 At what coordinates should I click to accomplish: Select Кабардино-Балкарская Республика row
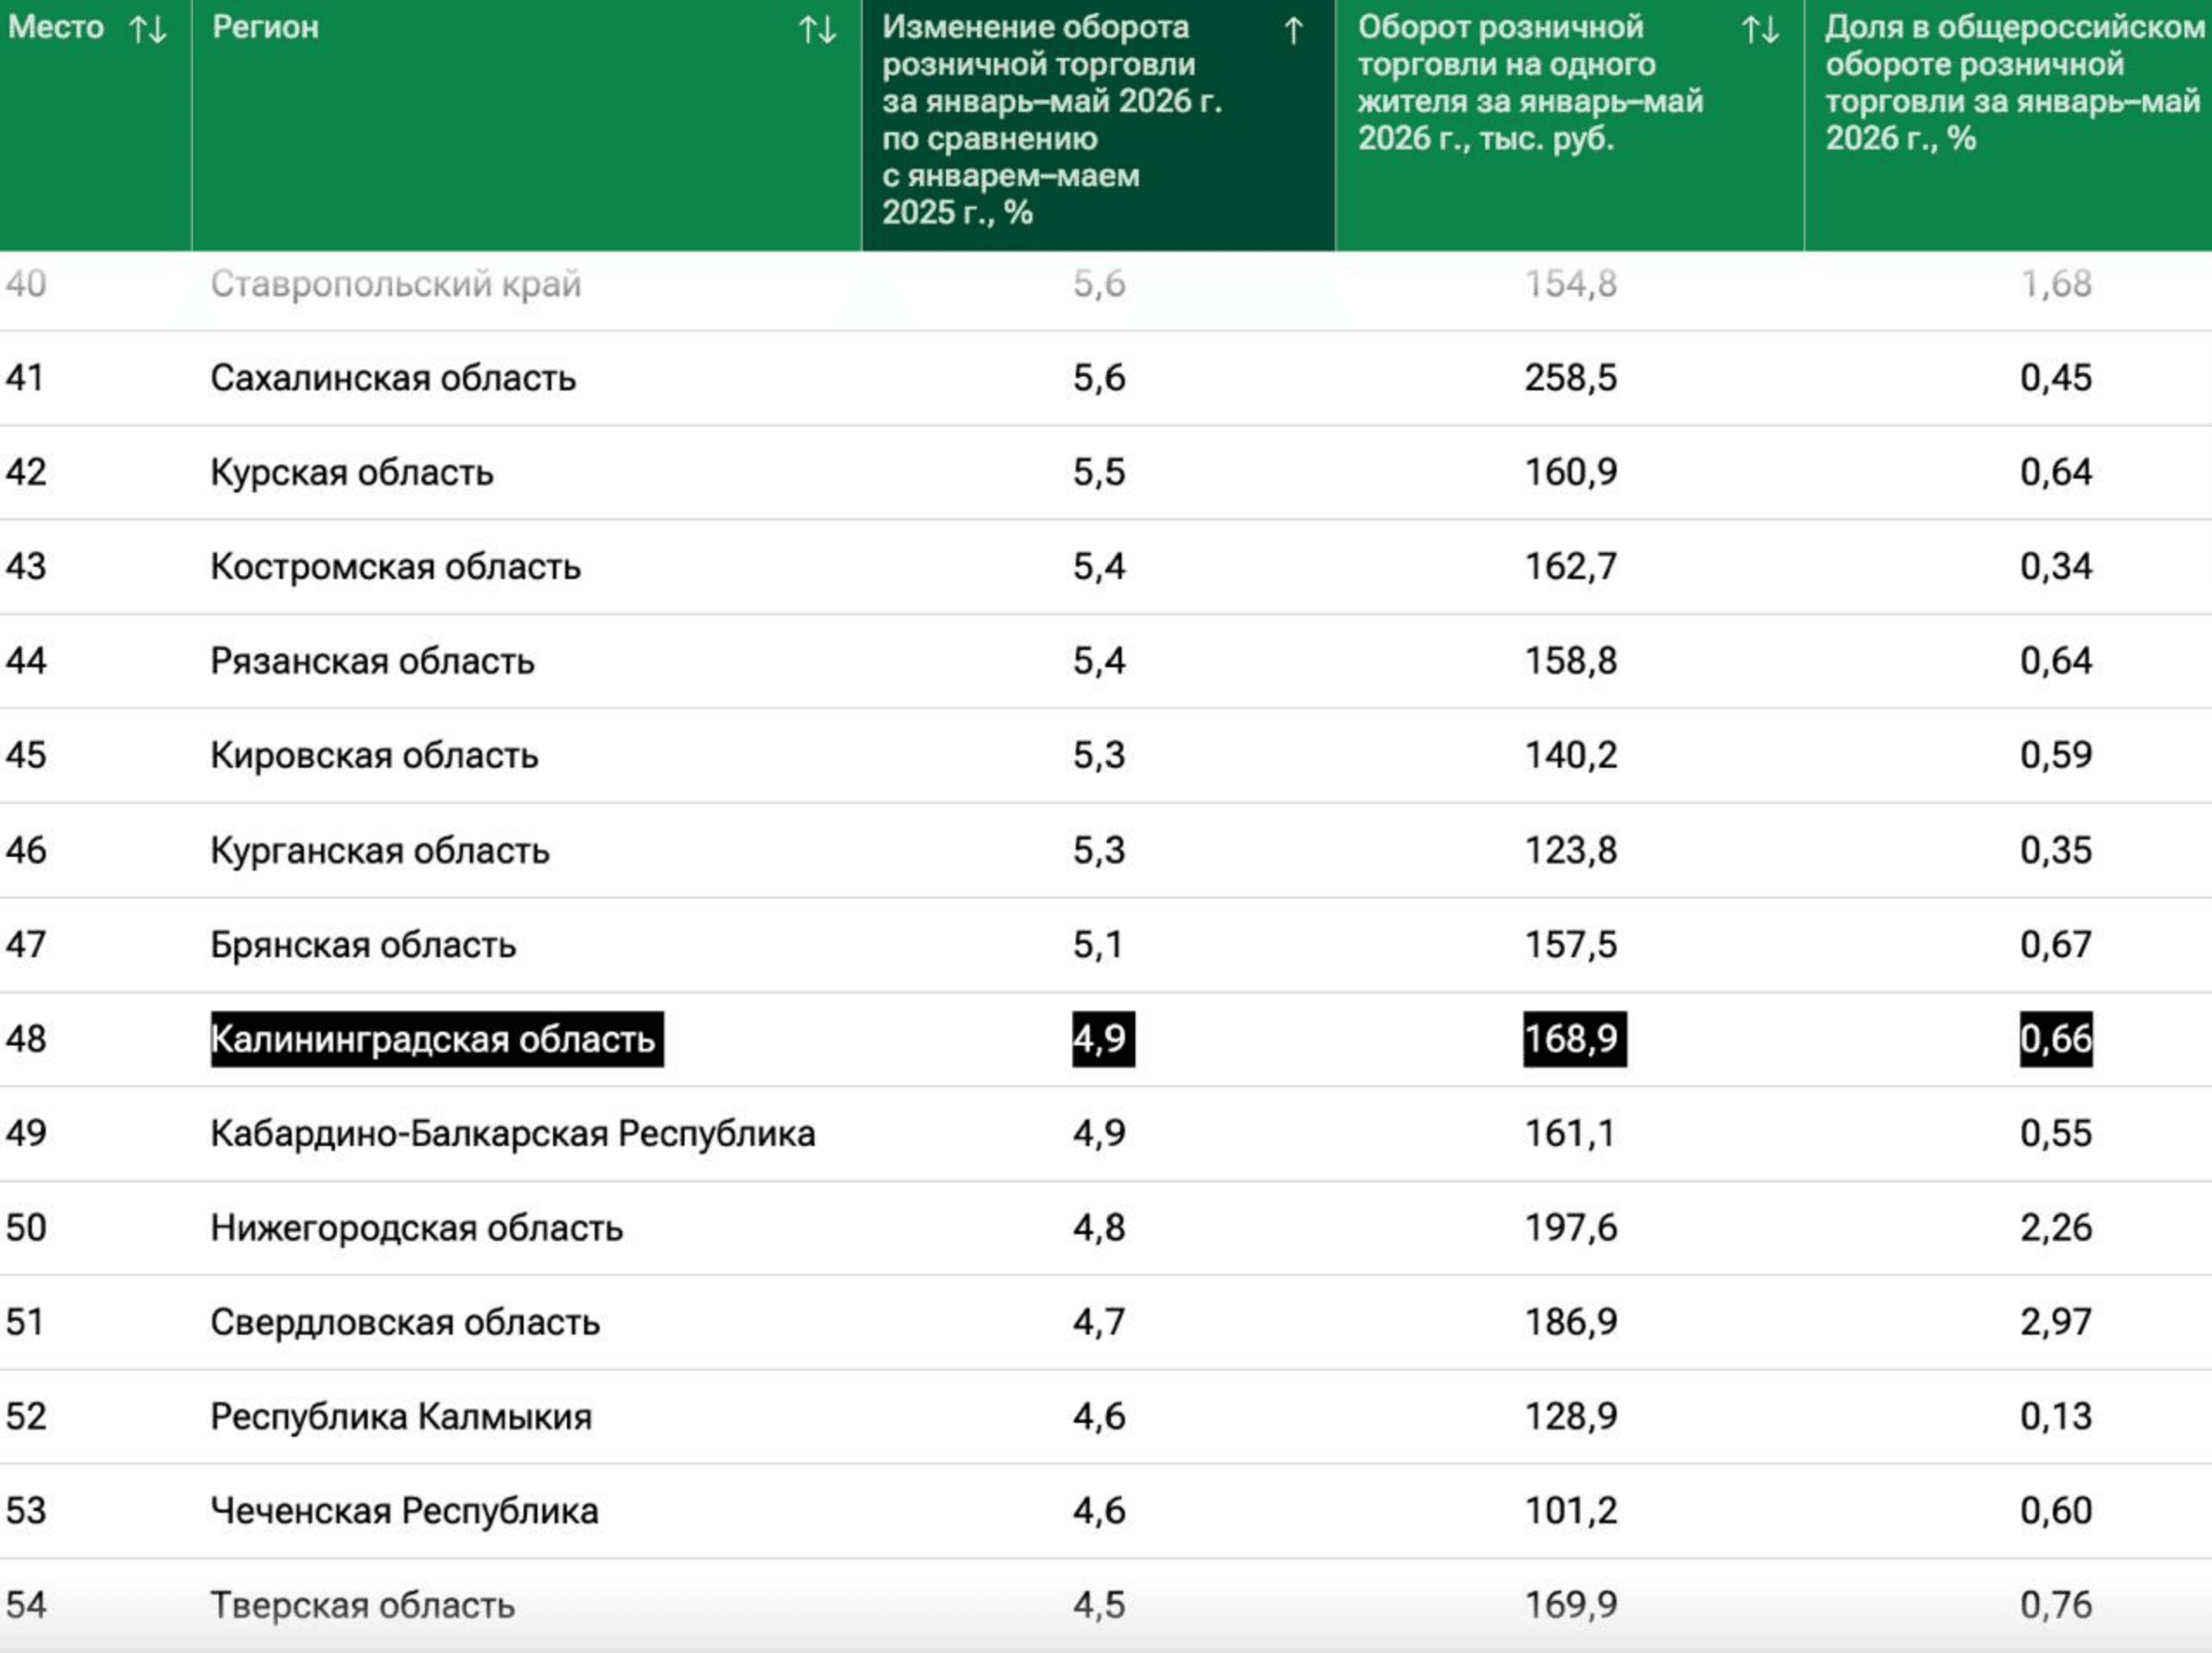click(1106, 1133)
